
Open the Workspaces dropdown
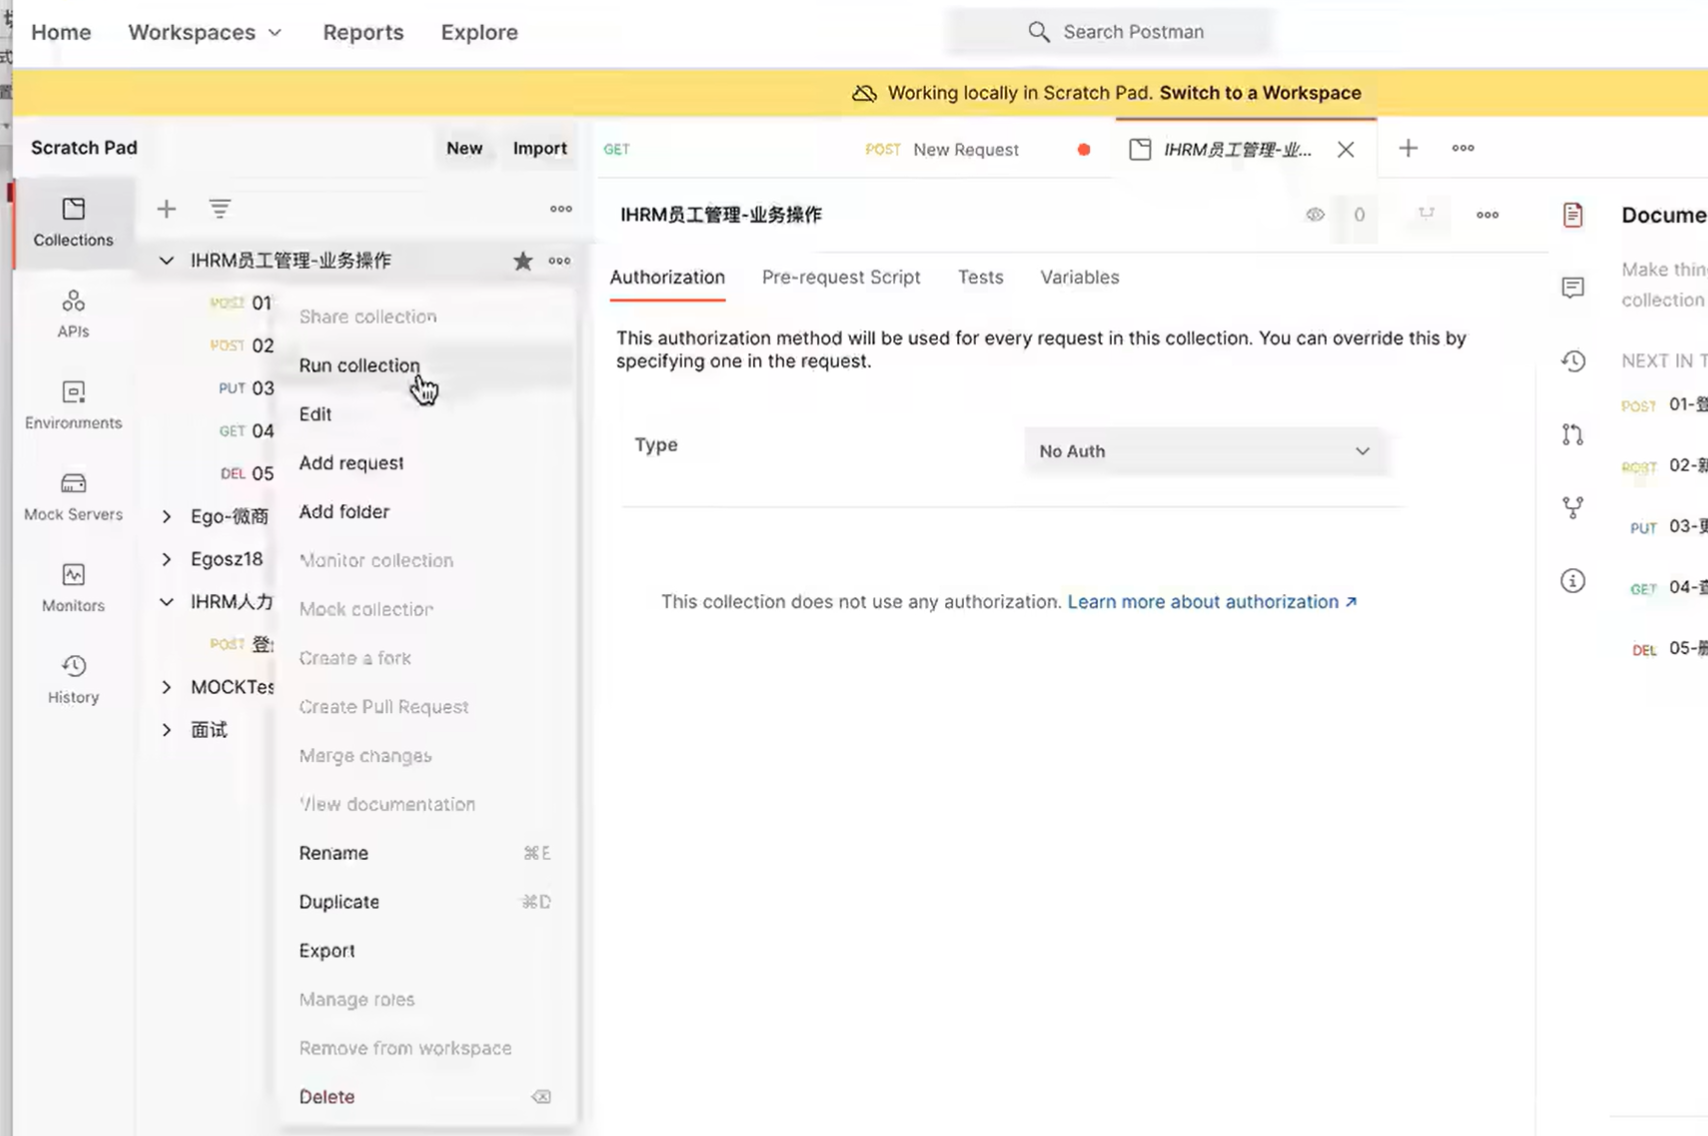pyautogui.click(x=205, y=32)
